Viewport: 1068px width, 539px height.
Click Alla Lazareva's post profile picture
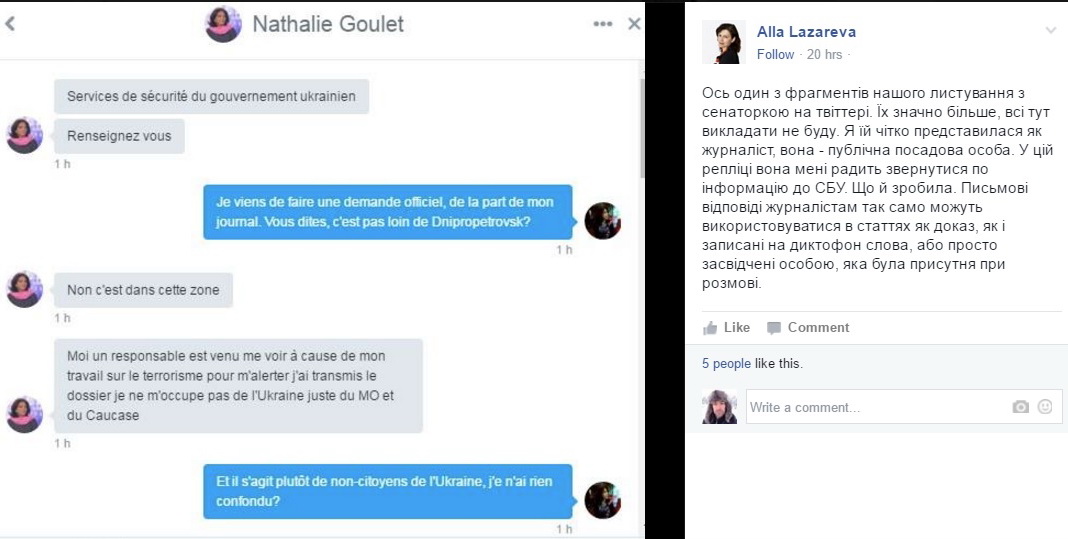pyautogui.click(x=724, y=42)
